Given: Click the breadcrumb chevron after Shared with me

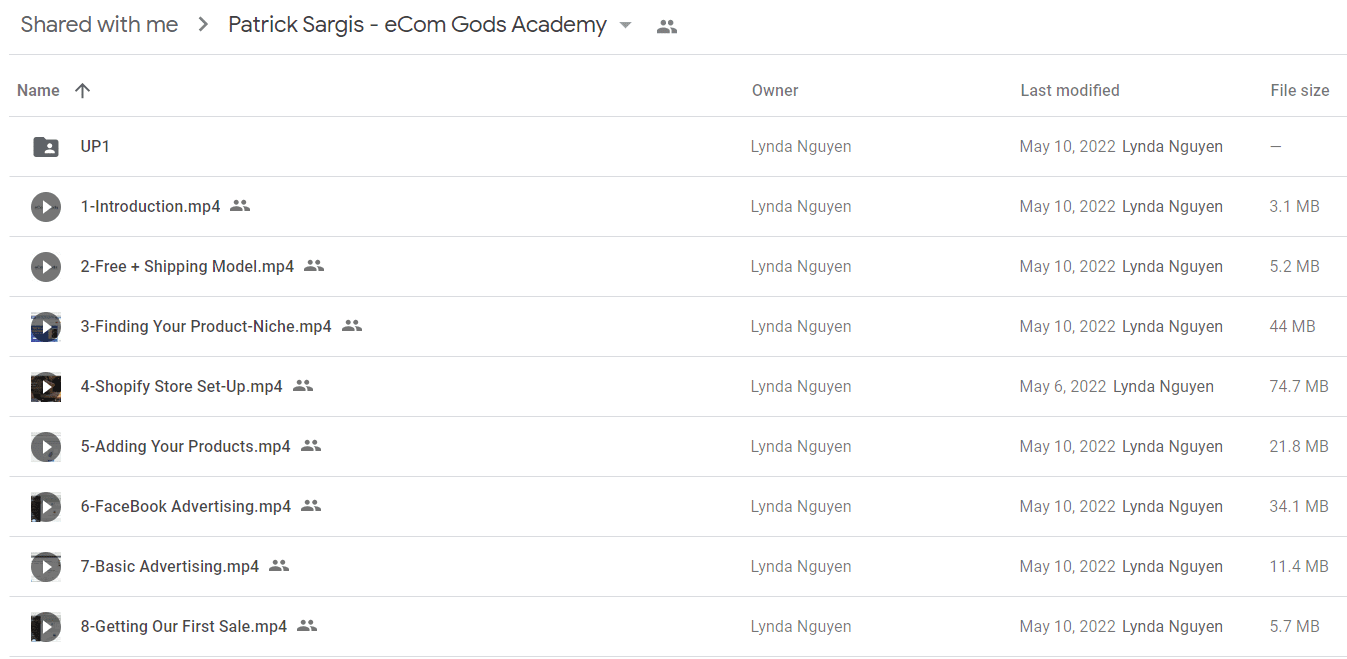Looking at the screenshot, I should [x=204, y=25].
